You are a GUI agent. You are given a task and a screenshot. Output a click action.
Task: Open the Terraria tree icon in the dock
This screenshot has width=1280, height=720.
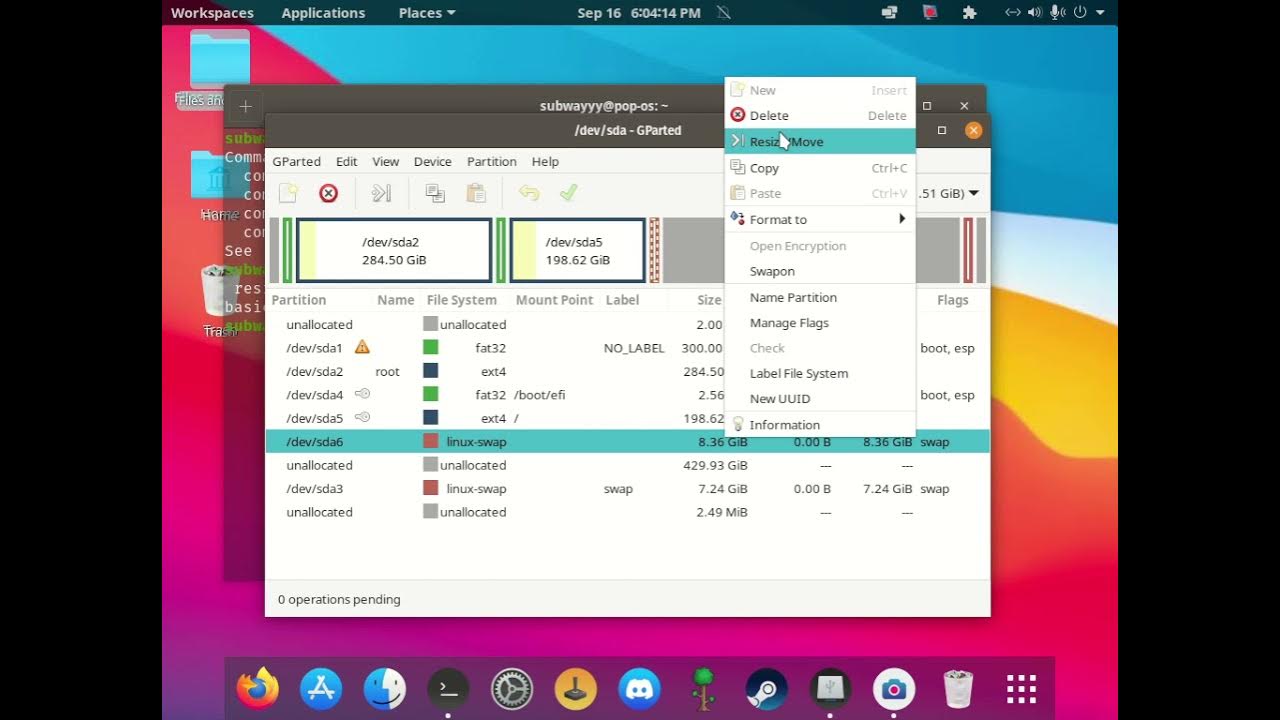coord(703,689)
